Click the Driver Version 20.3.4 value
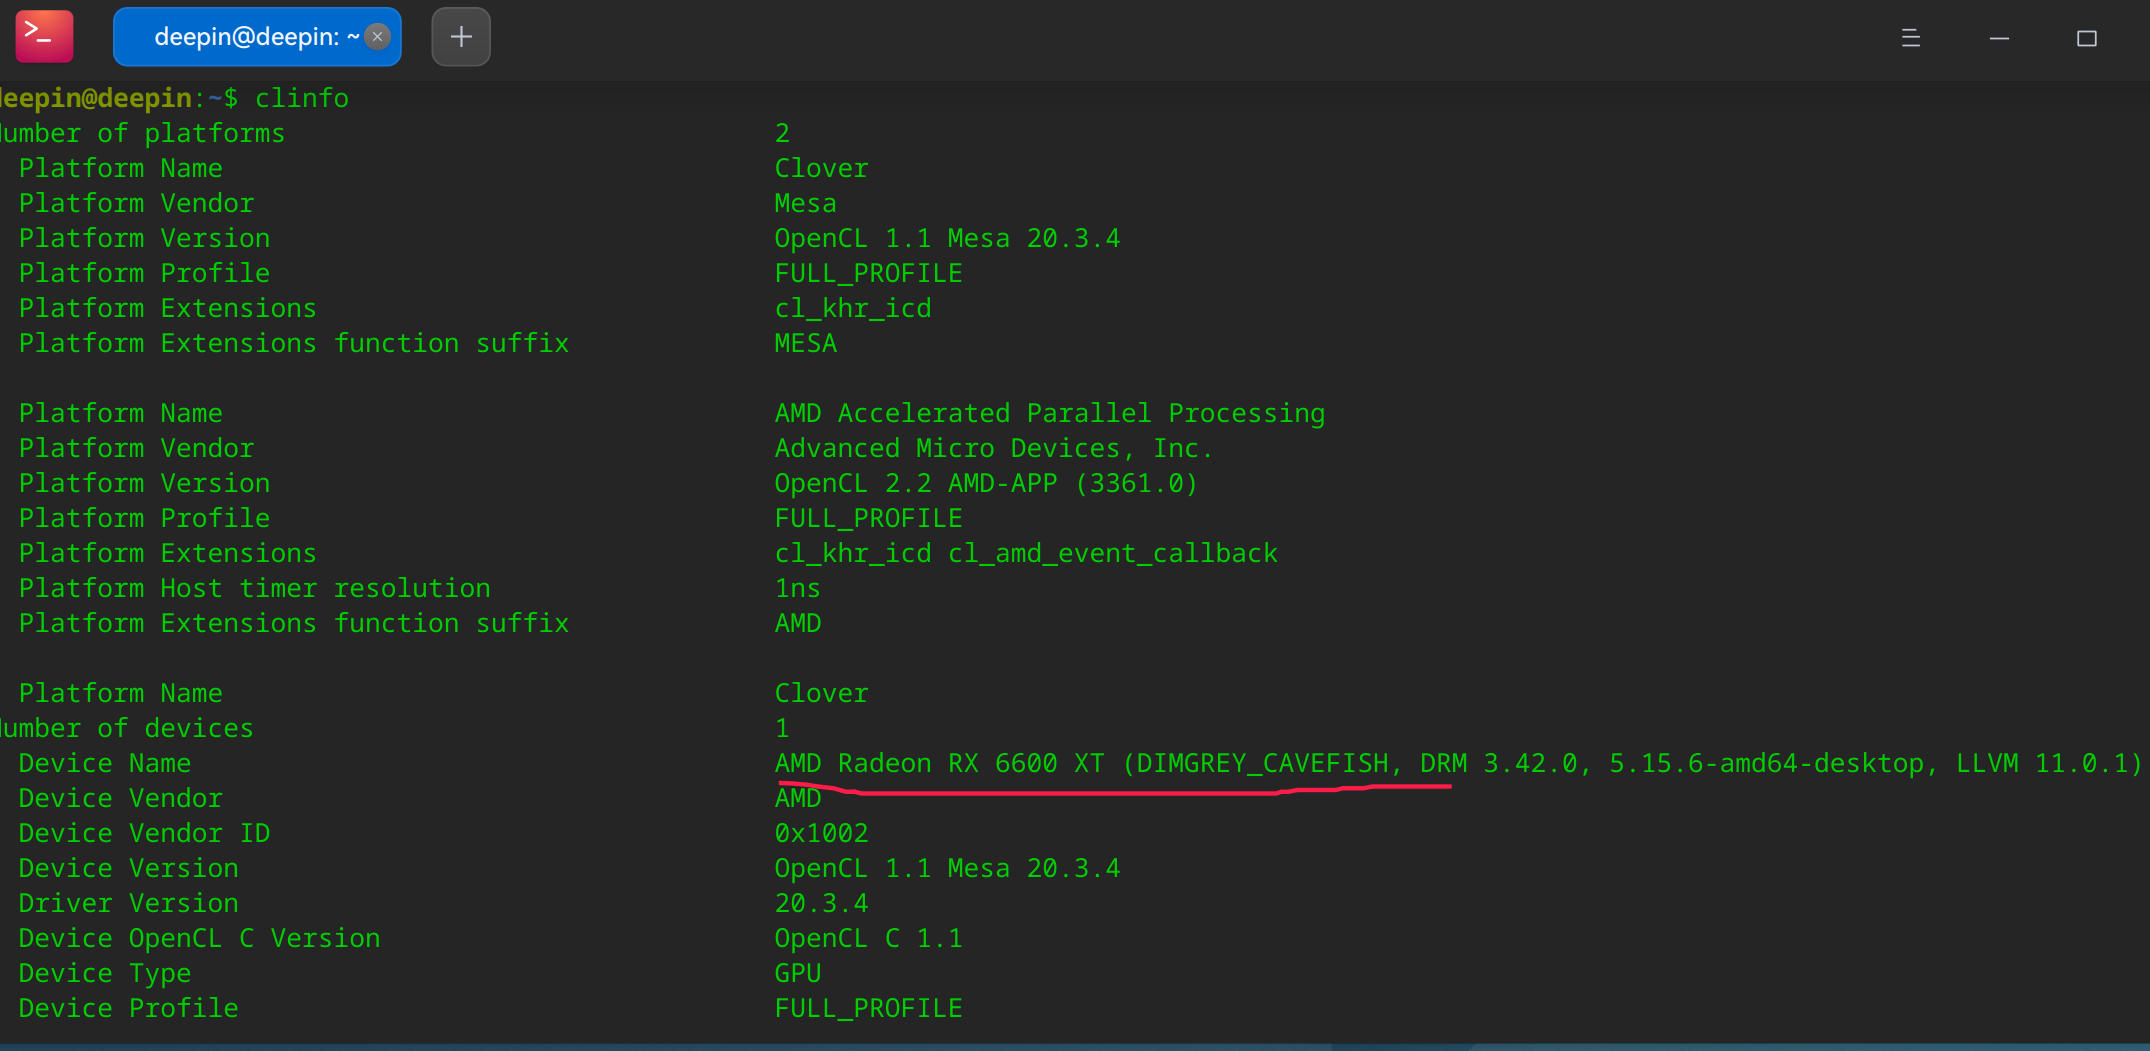 coord(821,903)
